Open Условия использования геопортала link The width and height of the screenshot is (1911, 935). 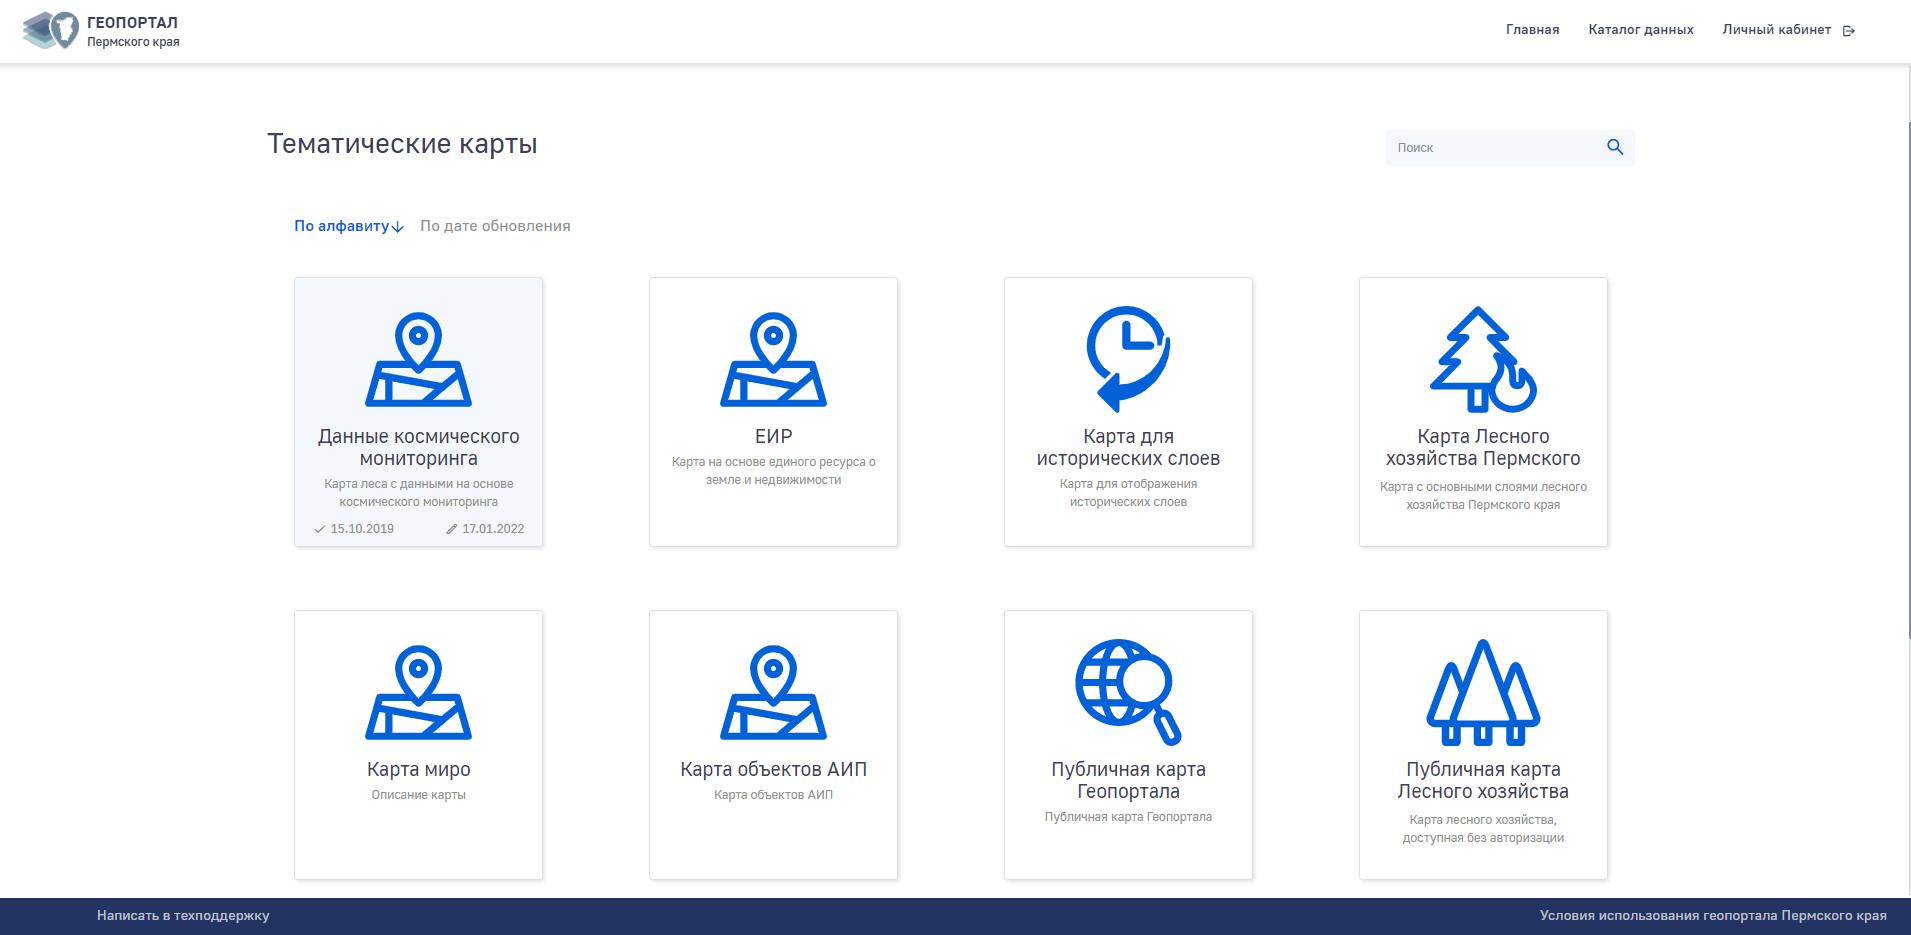(x=1712, y=915)
